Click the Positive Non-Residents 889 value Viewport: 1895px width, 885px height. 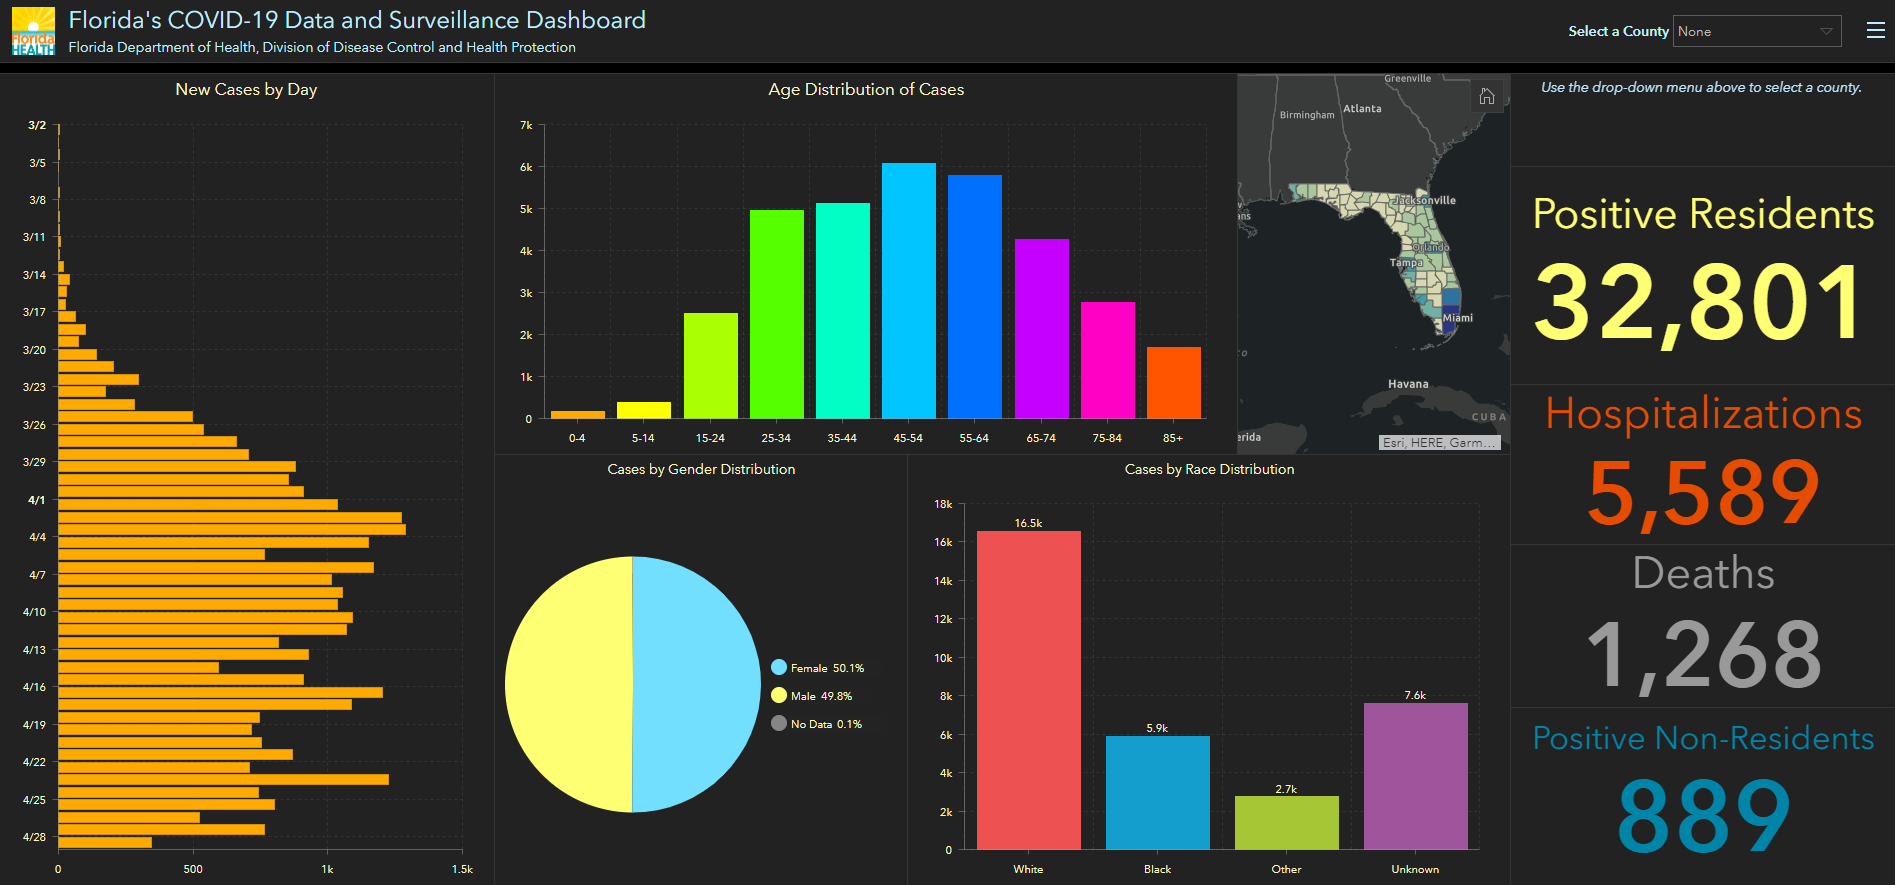click(1704, 817)
